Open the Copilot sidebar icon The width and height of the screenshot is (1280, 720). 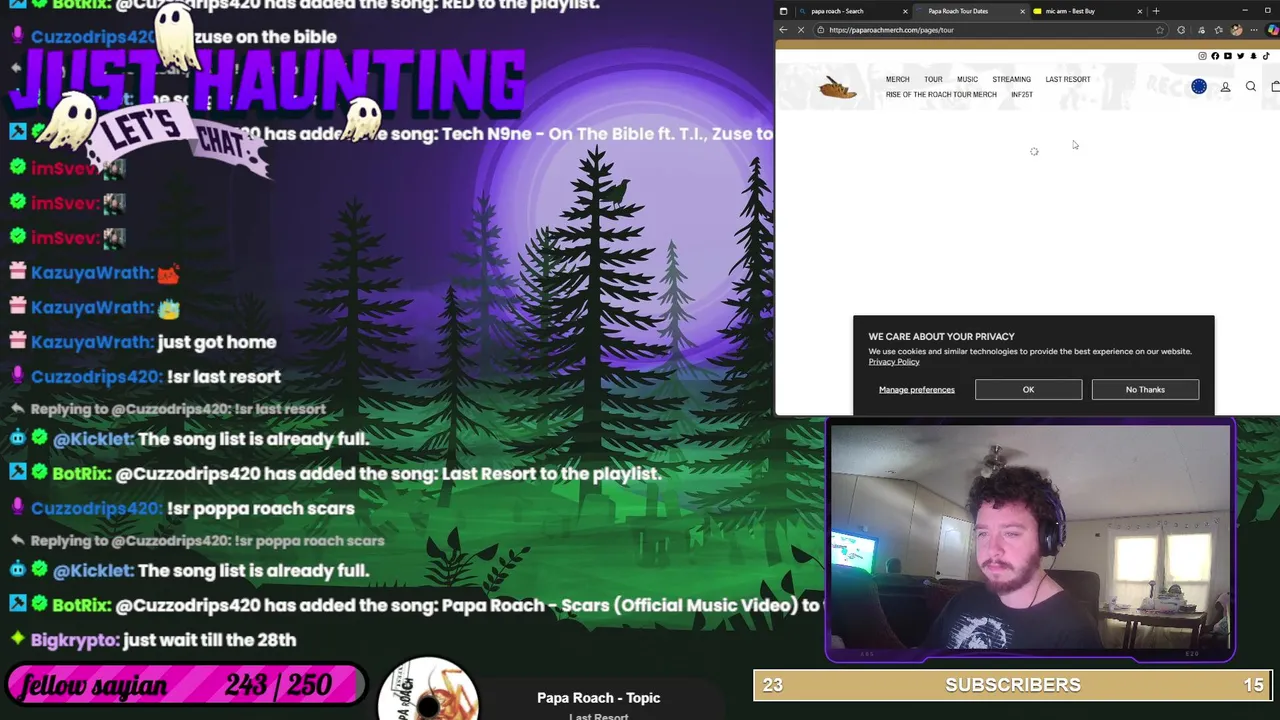[x=1273, y=30]
